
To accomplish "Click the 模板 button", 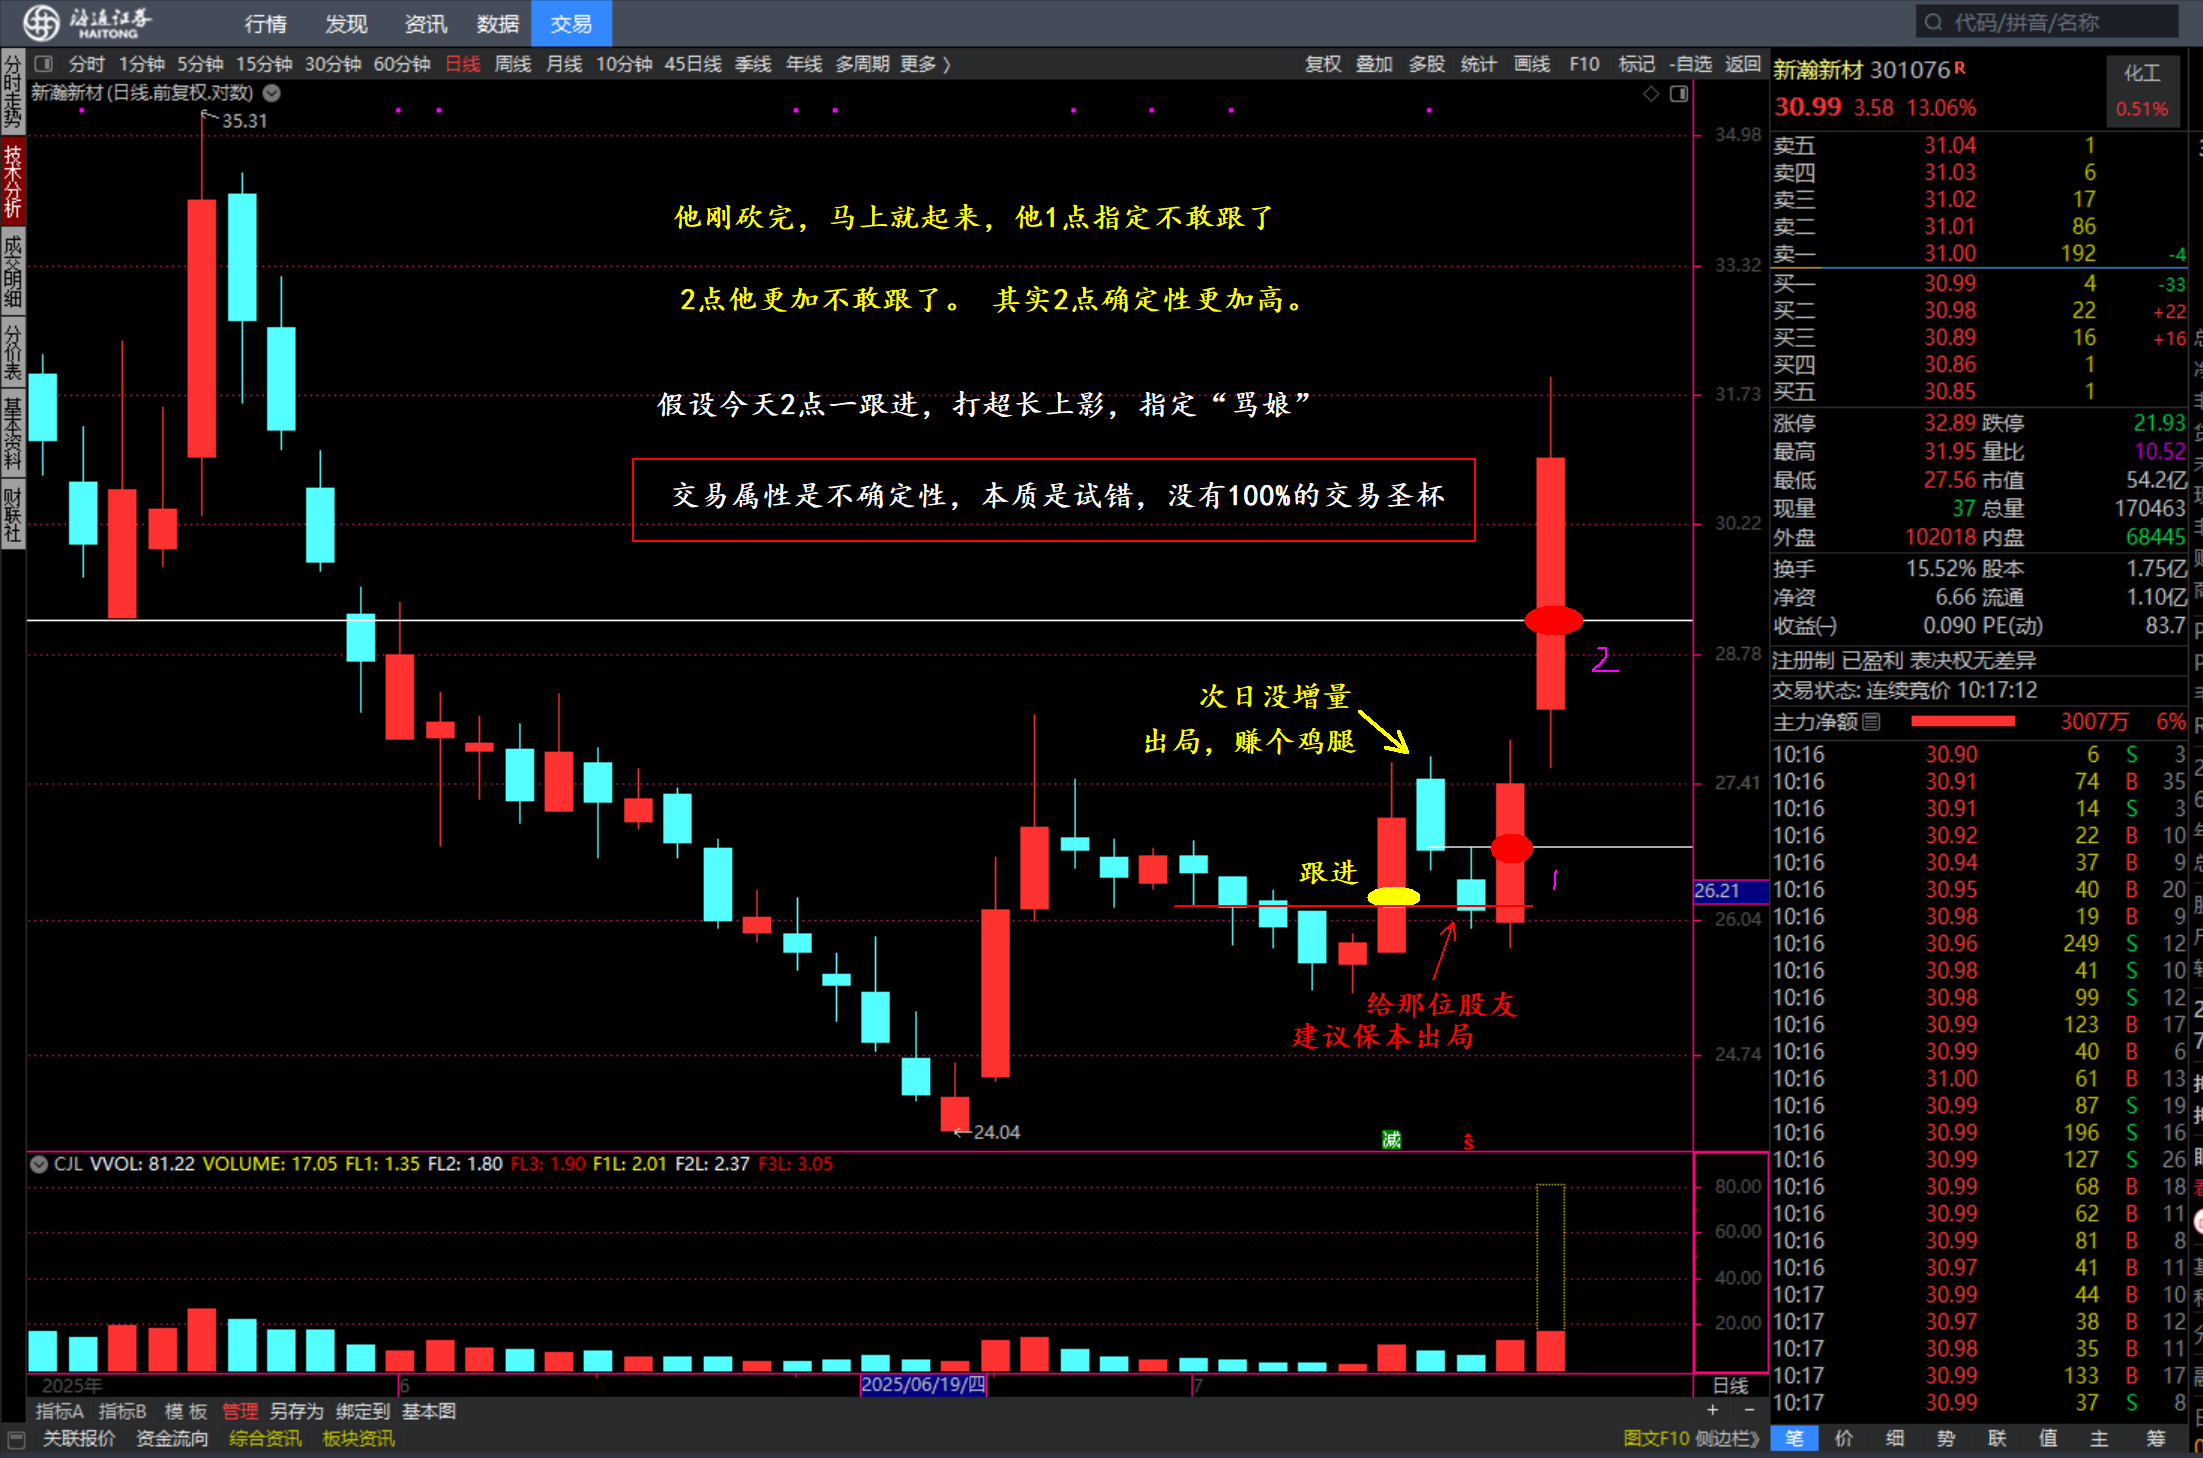I will tap(186, 1411).
